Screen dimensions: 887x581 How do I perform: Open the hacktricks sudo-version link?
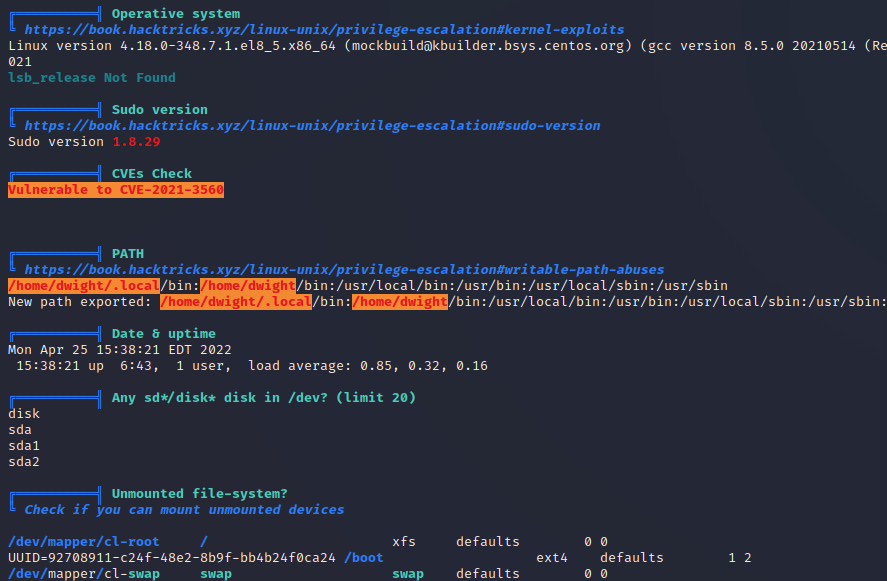[312, 126]
